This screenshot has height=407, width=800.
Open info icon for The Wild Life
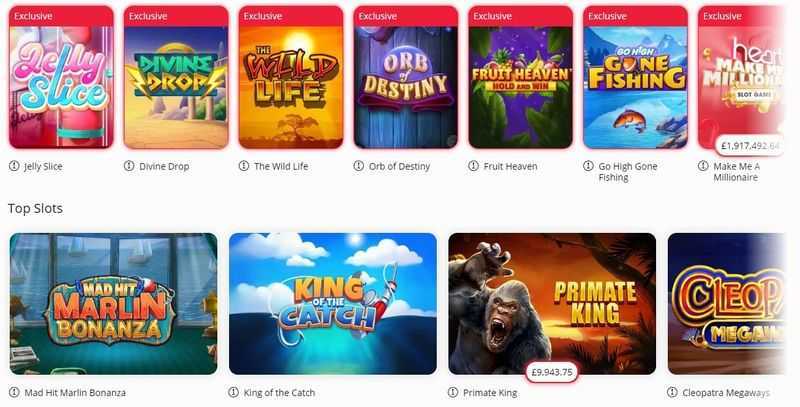(243, 166)
